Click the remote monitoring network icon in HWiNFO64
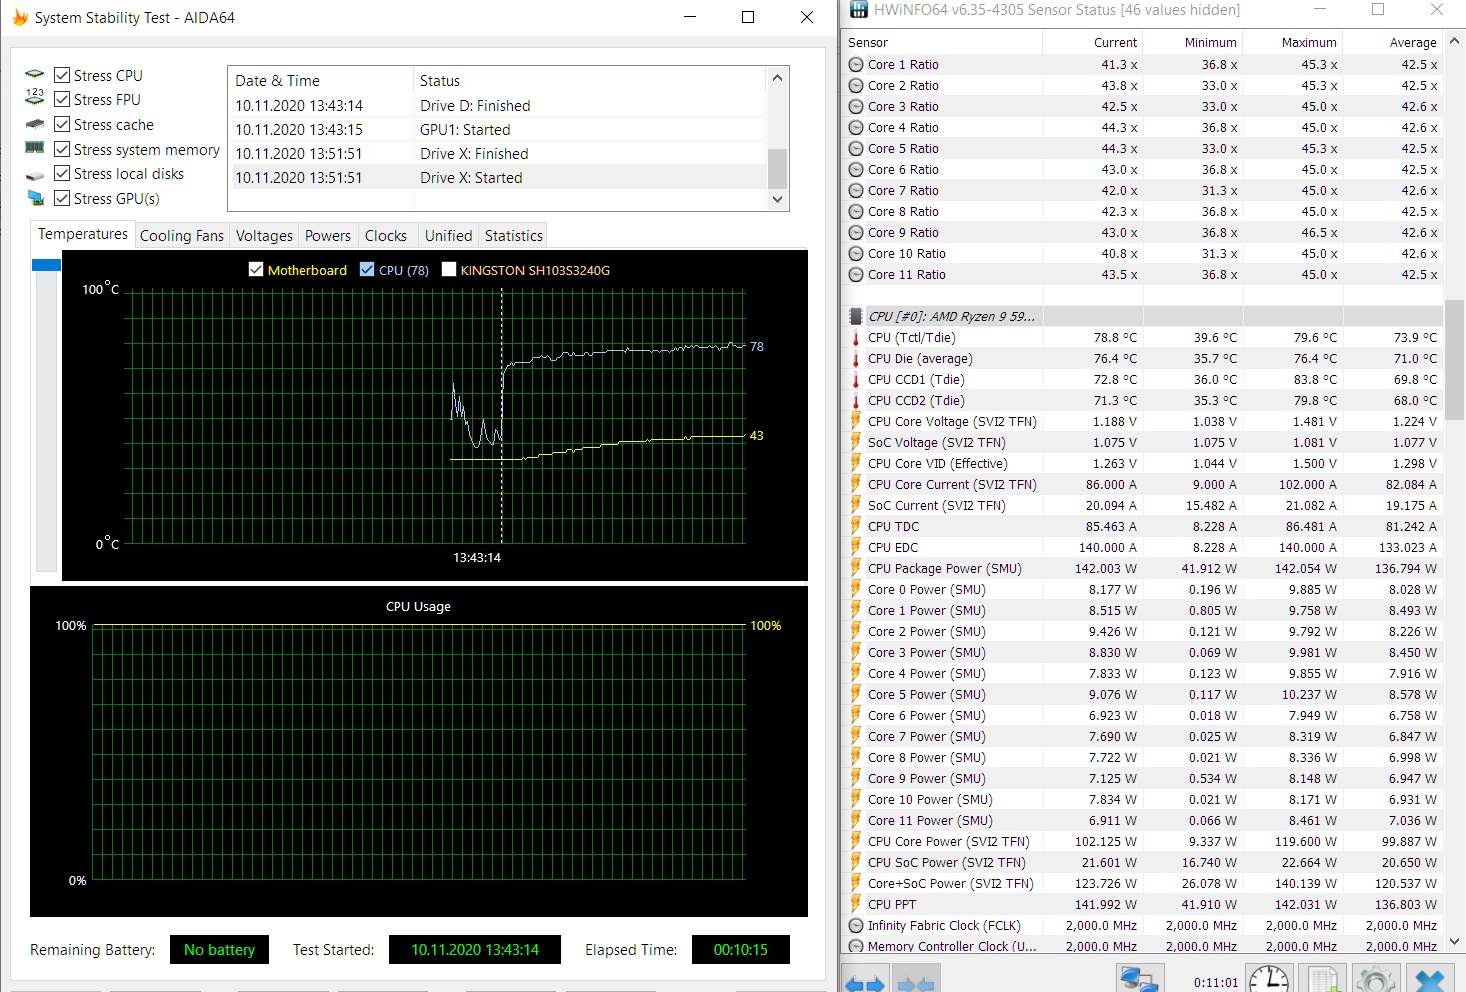Viewport: 1466px width, 992px height. tap(1140, 980)
